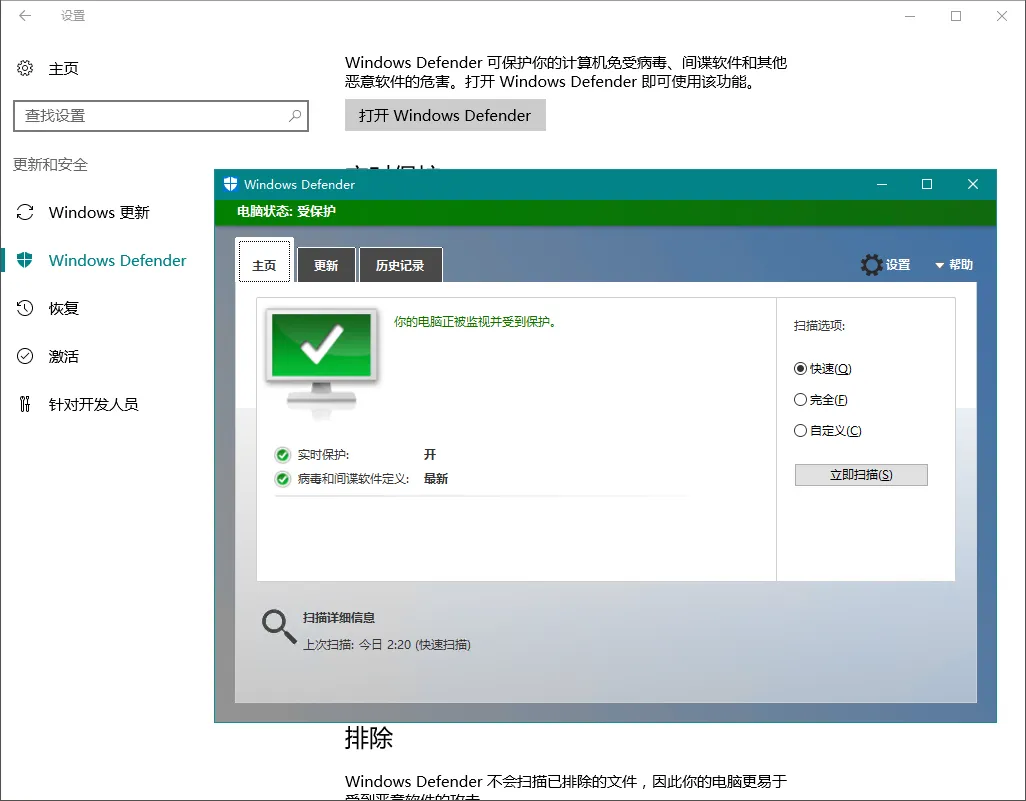The image size is (1026, 801).
Task: Select the 快速(Q) scan option
Action: click(x=823, y=368)
